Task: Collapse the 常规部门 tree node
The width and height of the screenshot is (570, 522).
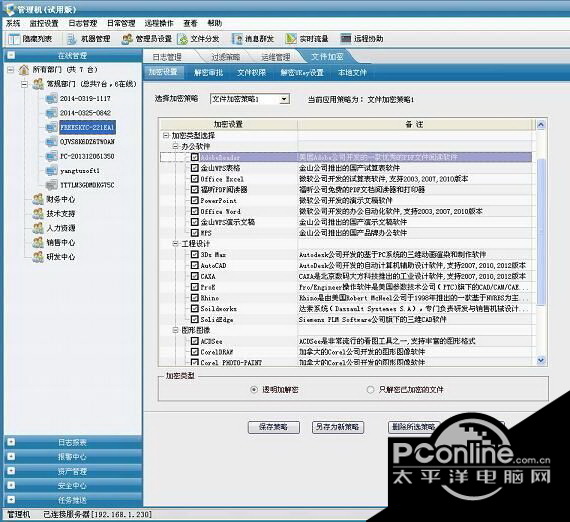Action: (x=24, y=84)
